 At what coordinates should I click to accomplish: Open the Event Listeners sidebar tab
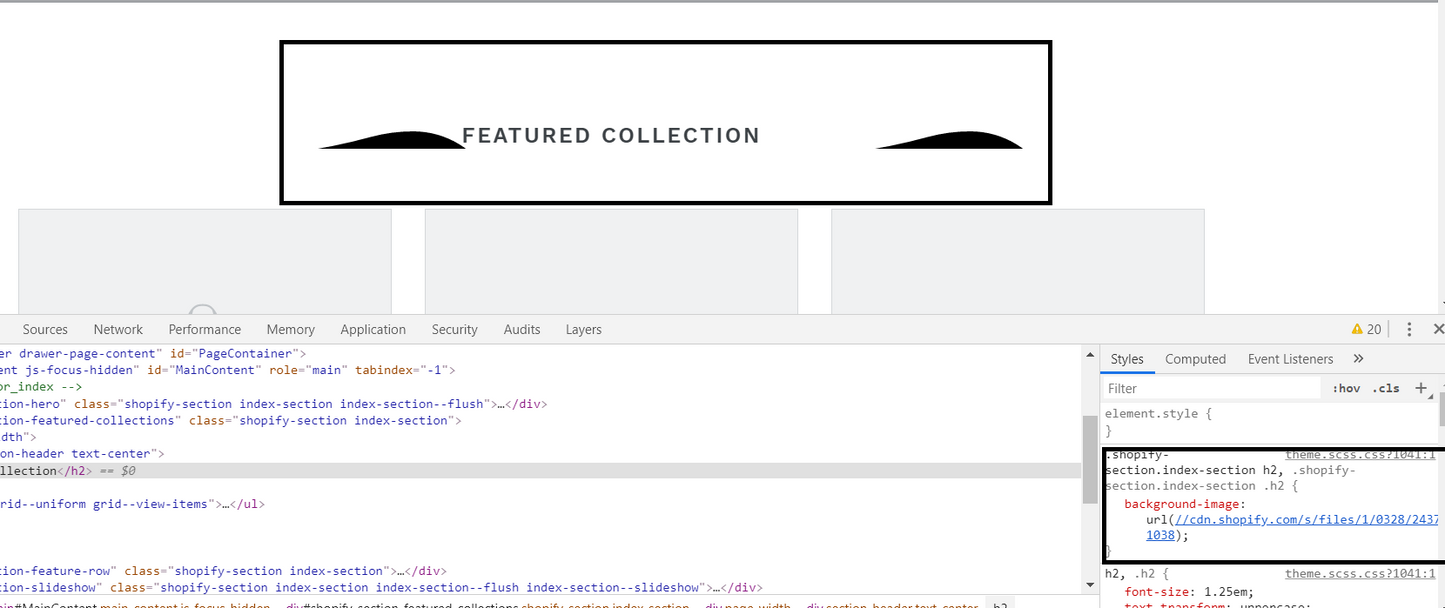(x=1290, y=359)
